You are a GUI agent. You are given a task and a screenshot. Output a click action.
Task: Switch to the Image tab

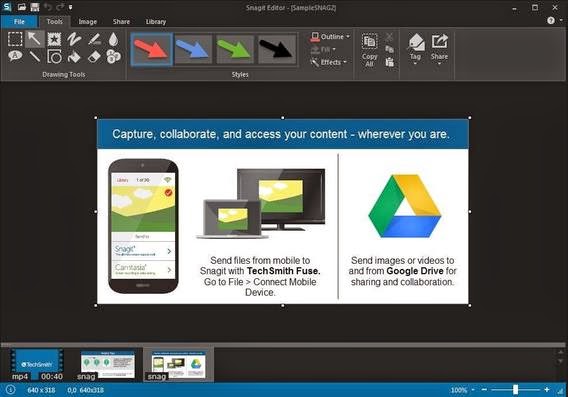click(88, 22)
